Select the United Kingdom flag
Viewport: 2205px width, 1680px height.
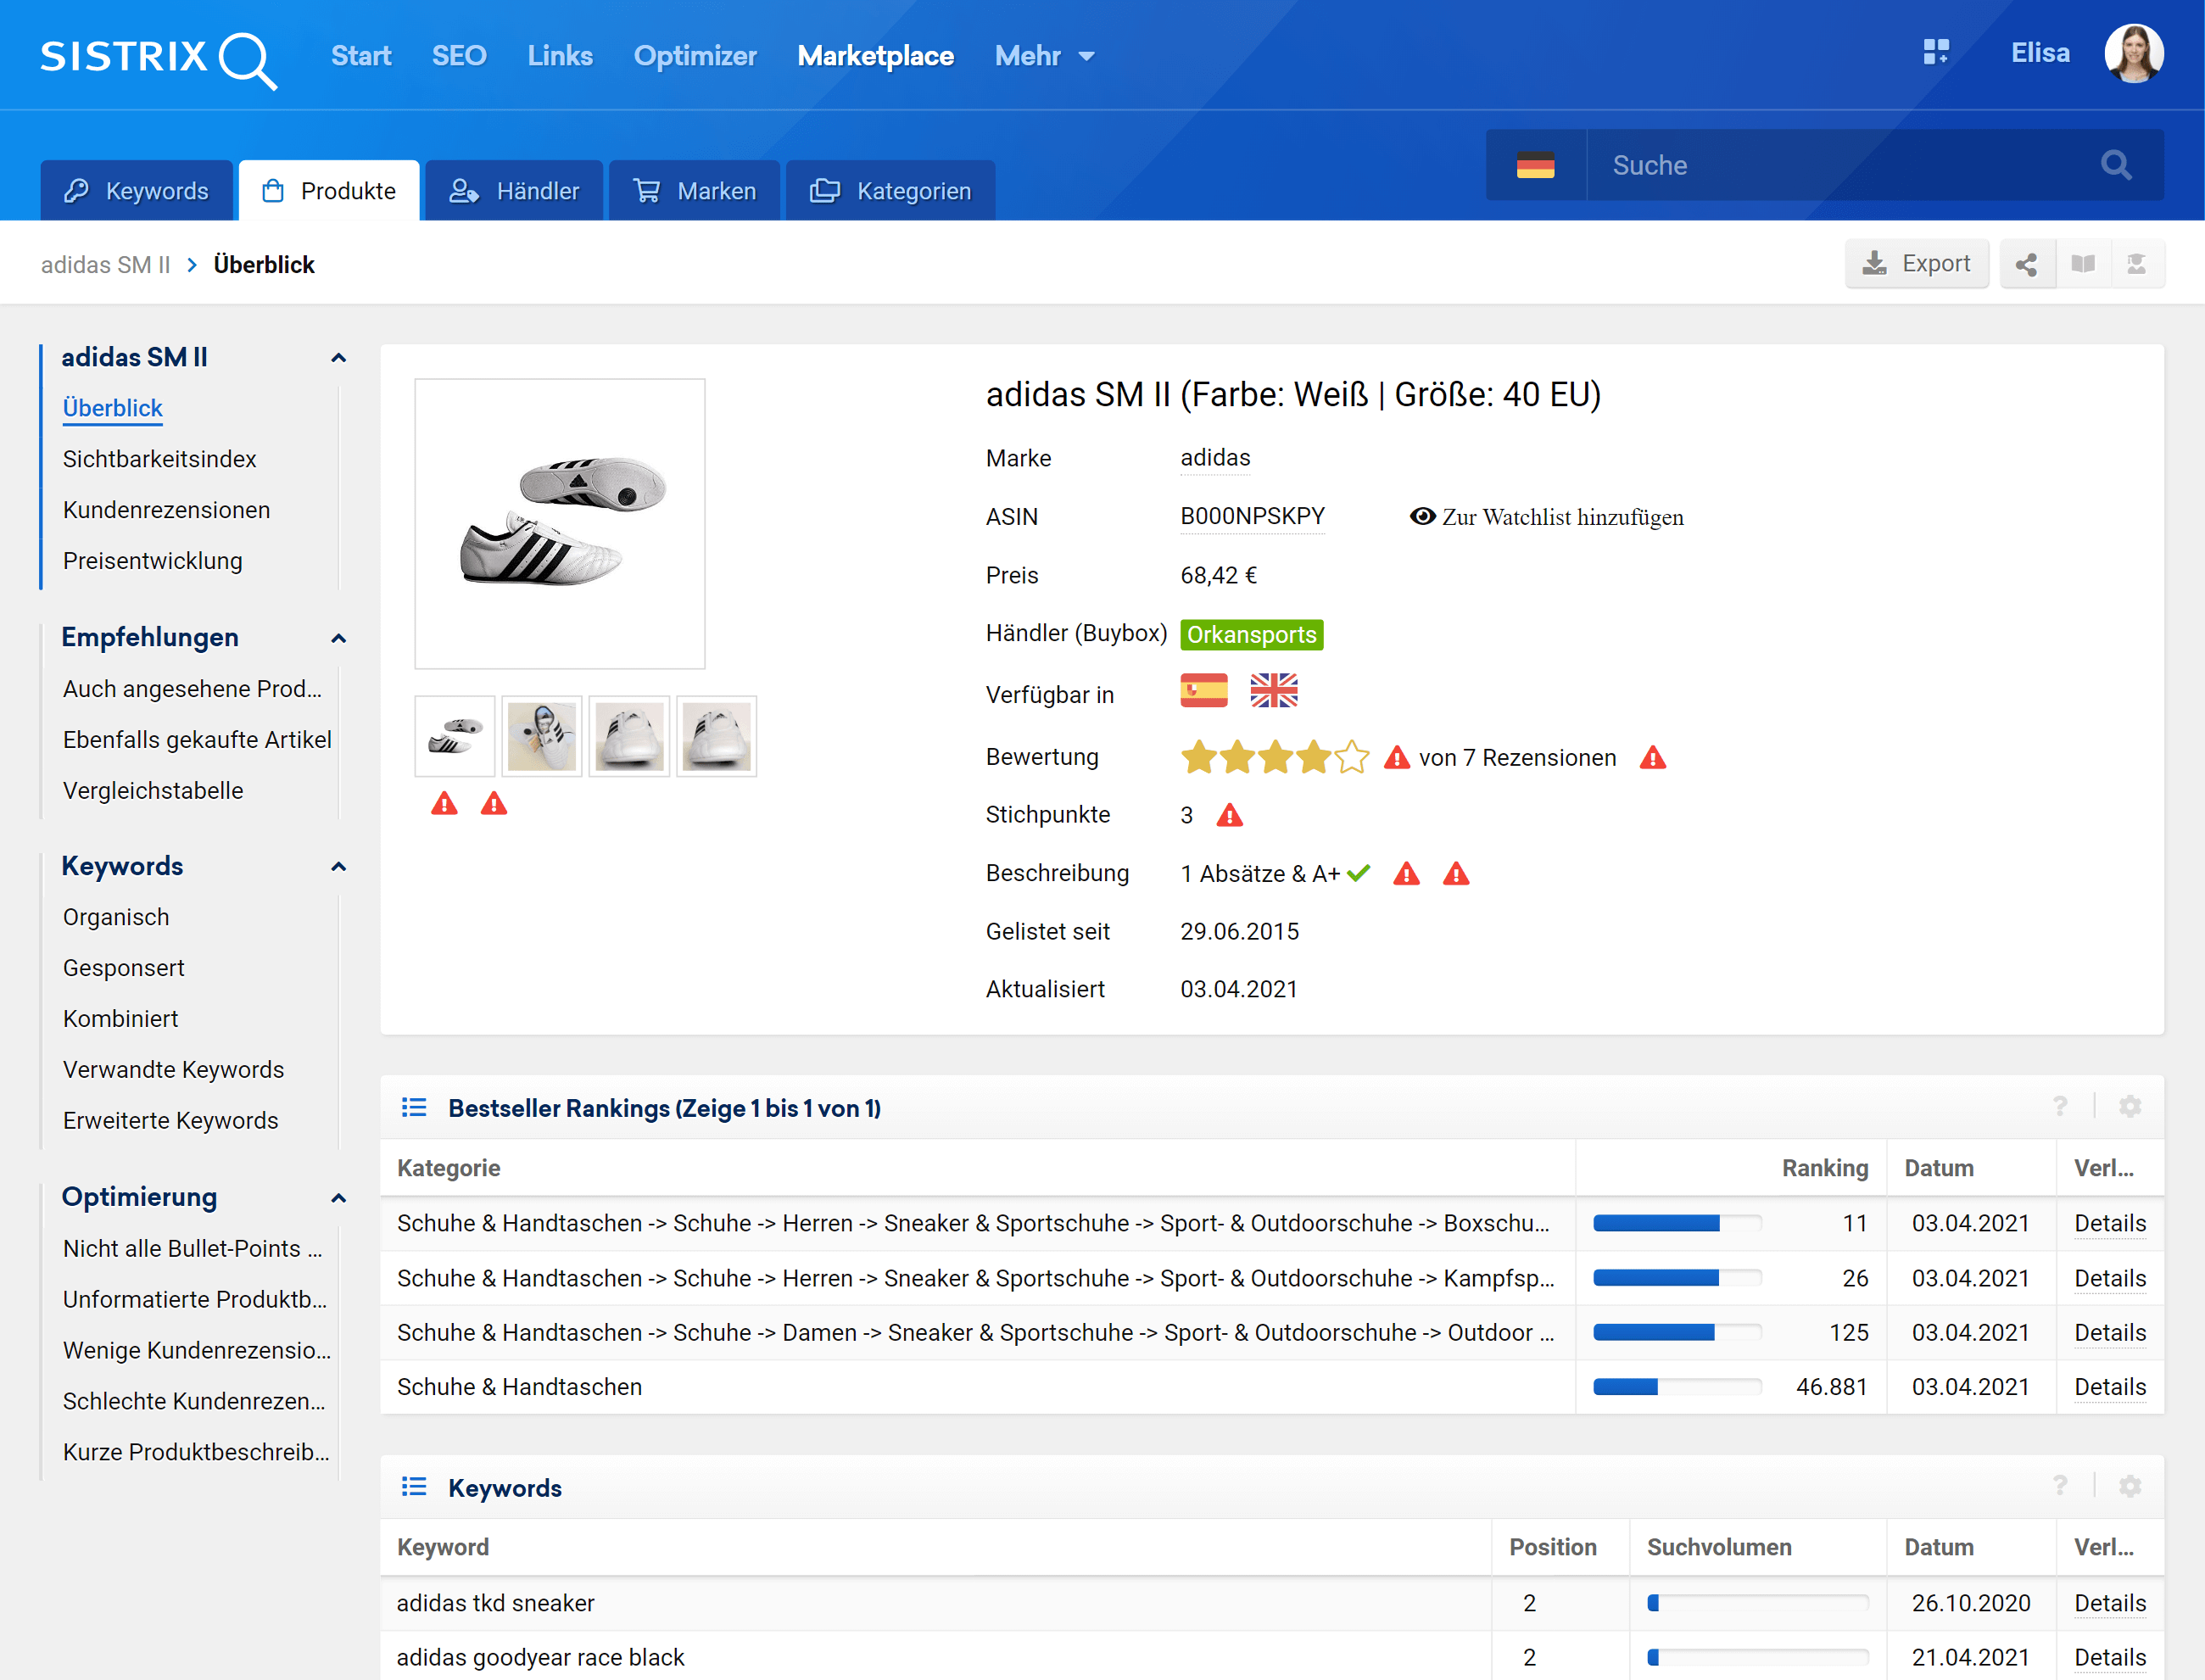coord(1273,691)
